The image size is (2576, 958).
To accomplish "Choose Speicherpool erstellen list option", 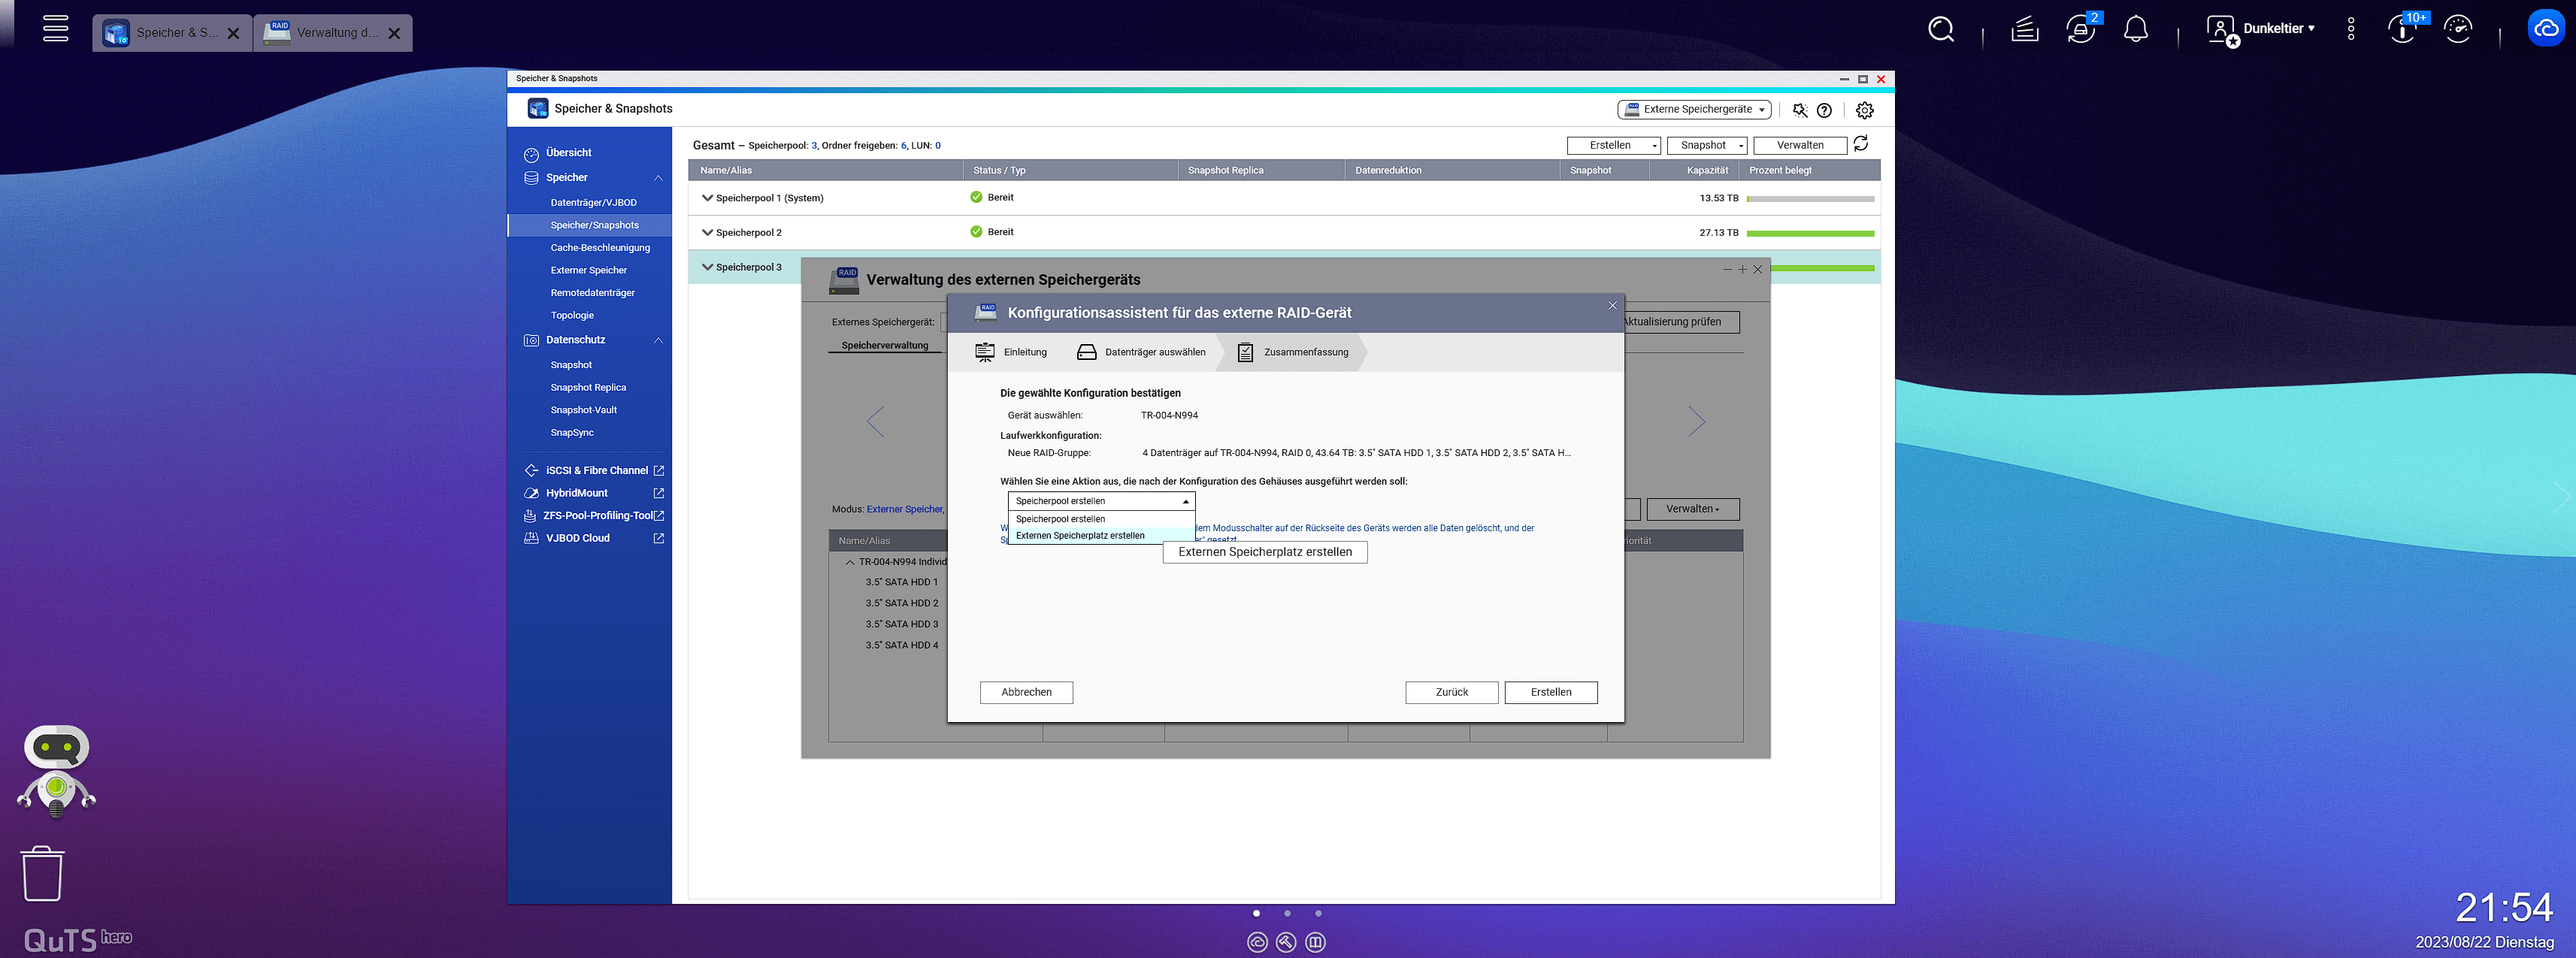I will [1100, 519].
